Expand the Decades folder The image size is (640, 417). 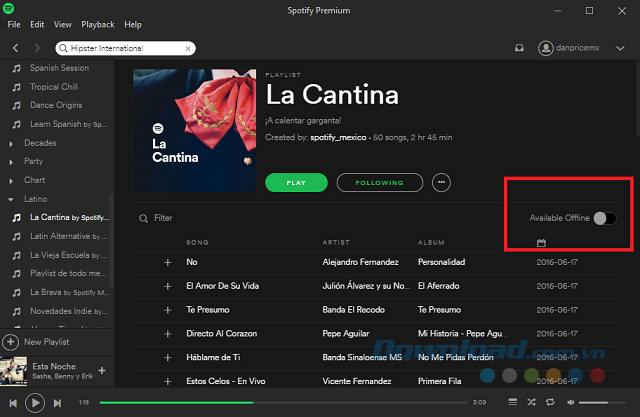[x=11, y=144]
